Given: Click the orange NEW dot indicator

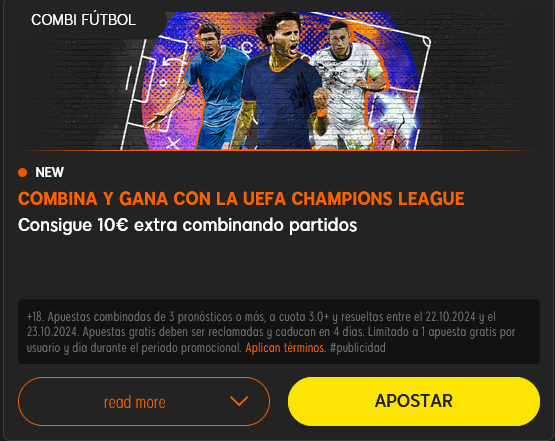Looking at the screenshot, I should (x=23, y=172).
